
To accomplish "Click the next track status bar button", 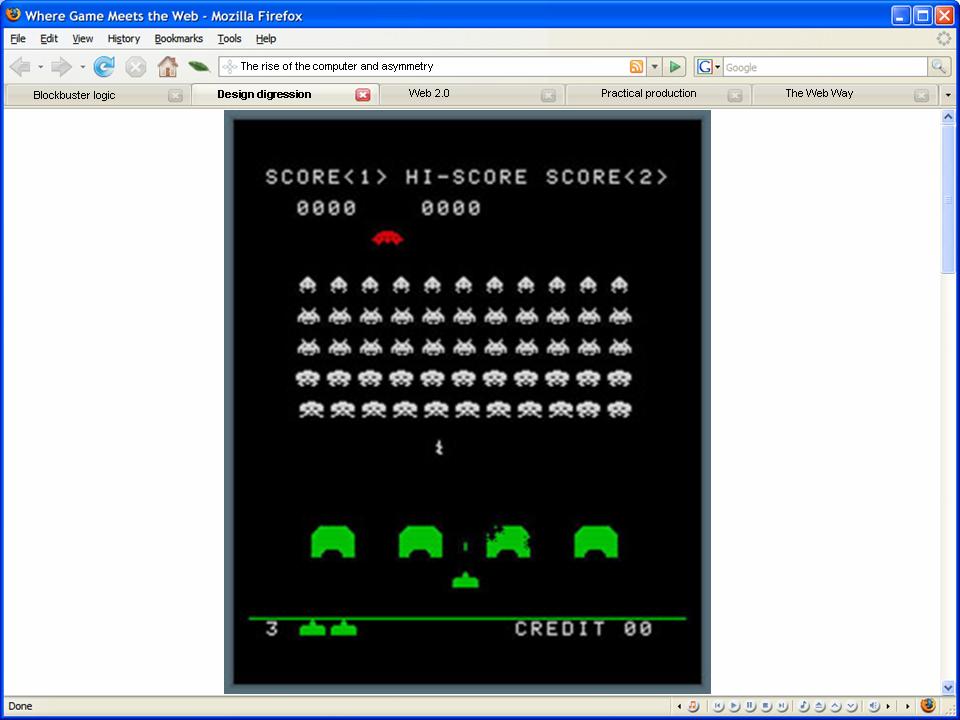I will [x=782, y=706].
